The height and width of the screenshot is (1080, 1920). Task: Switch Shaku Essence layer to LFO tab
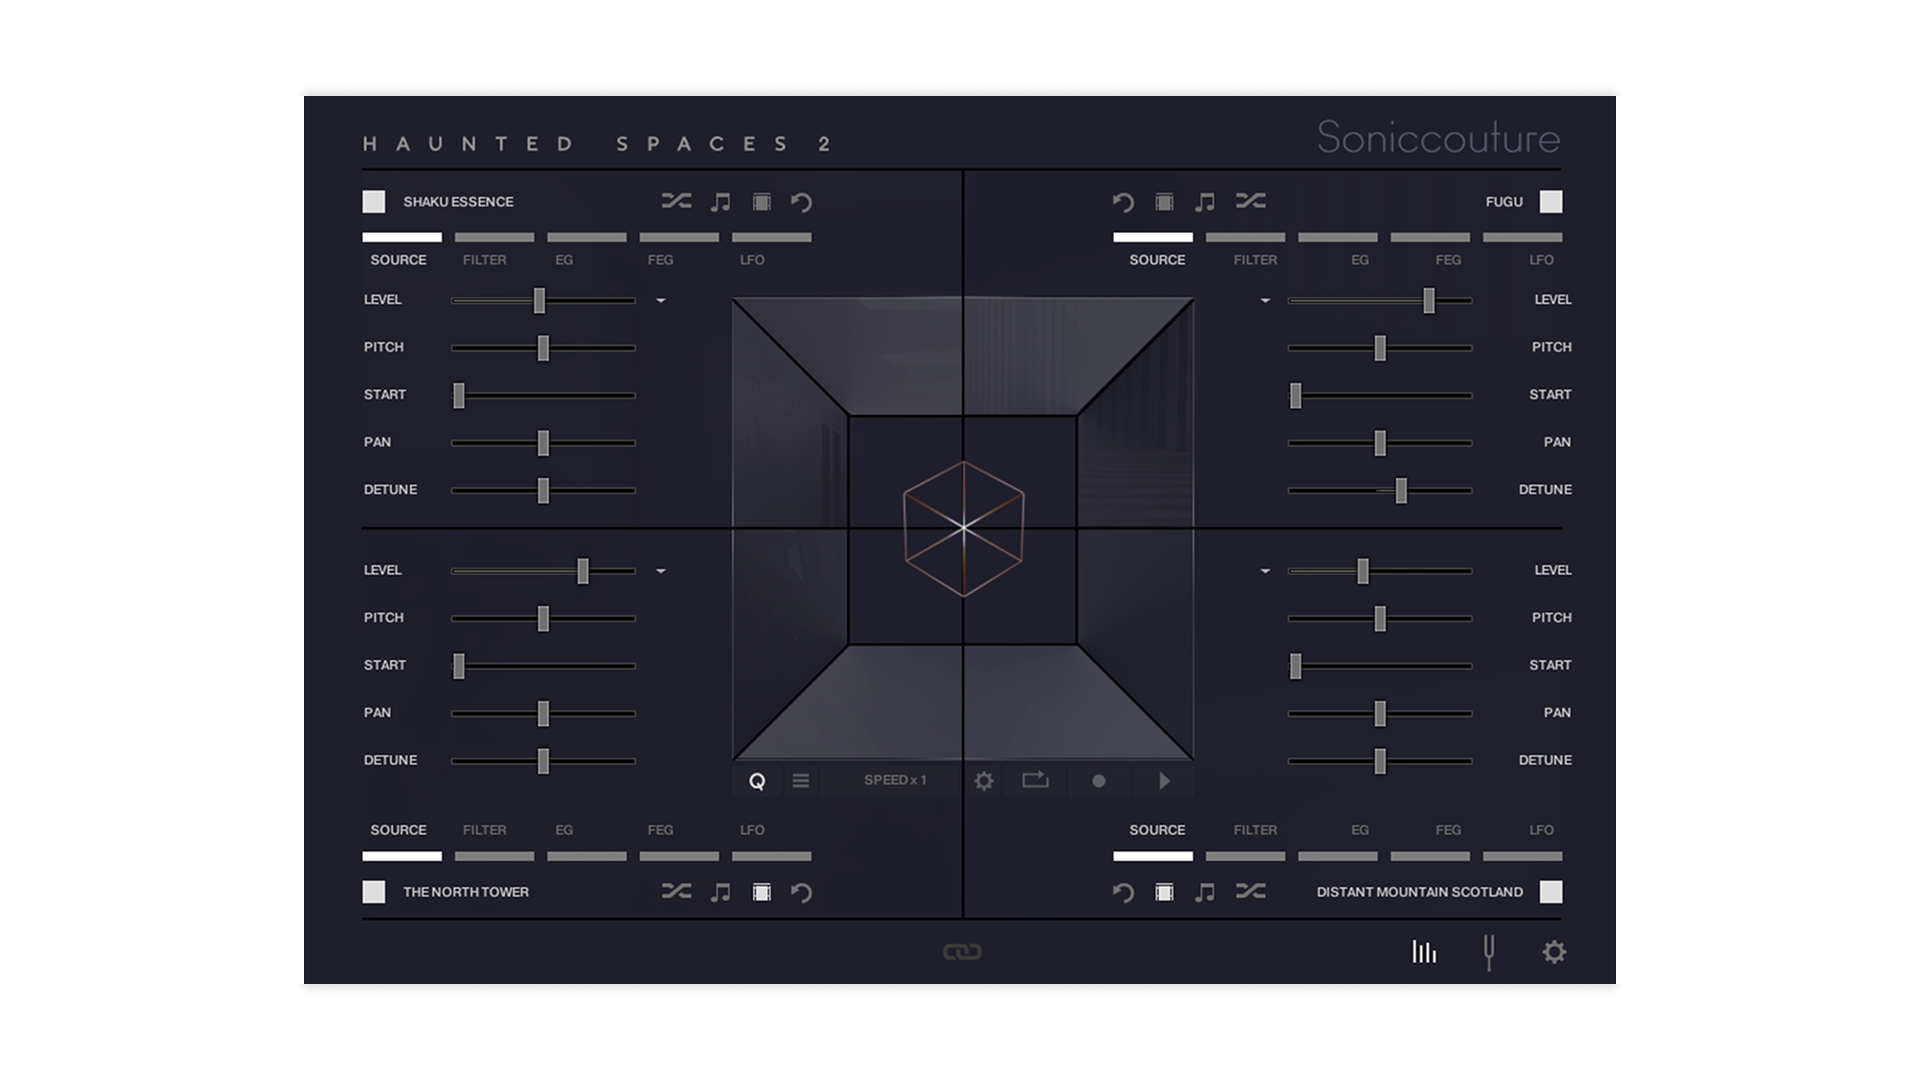[752, 260]
